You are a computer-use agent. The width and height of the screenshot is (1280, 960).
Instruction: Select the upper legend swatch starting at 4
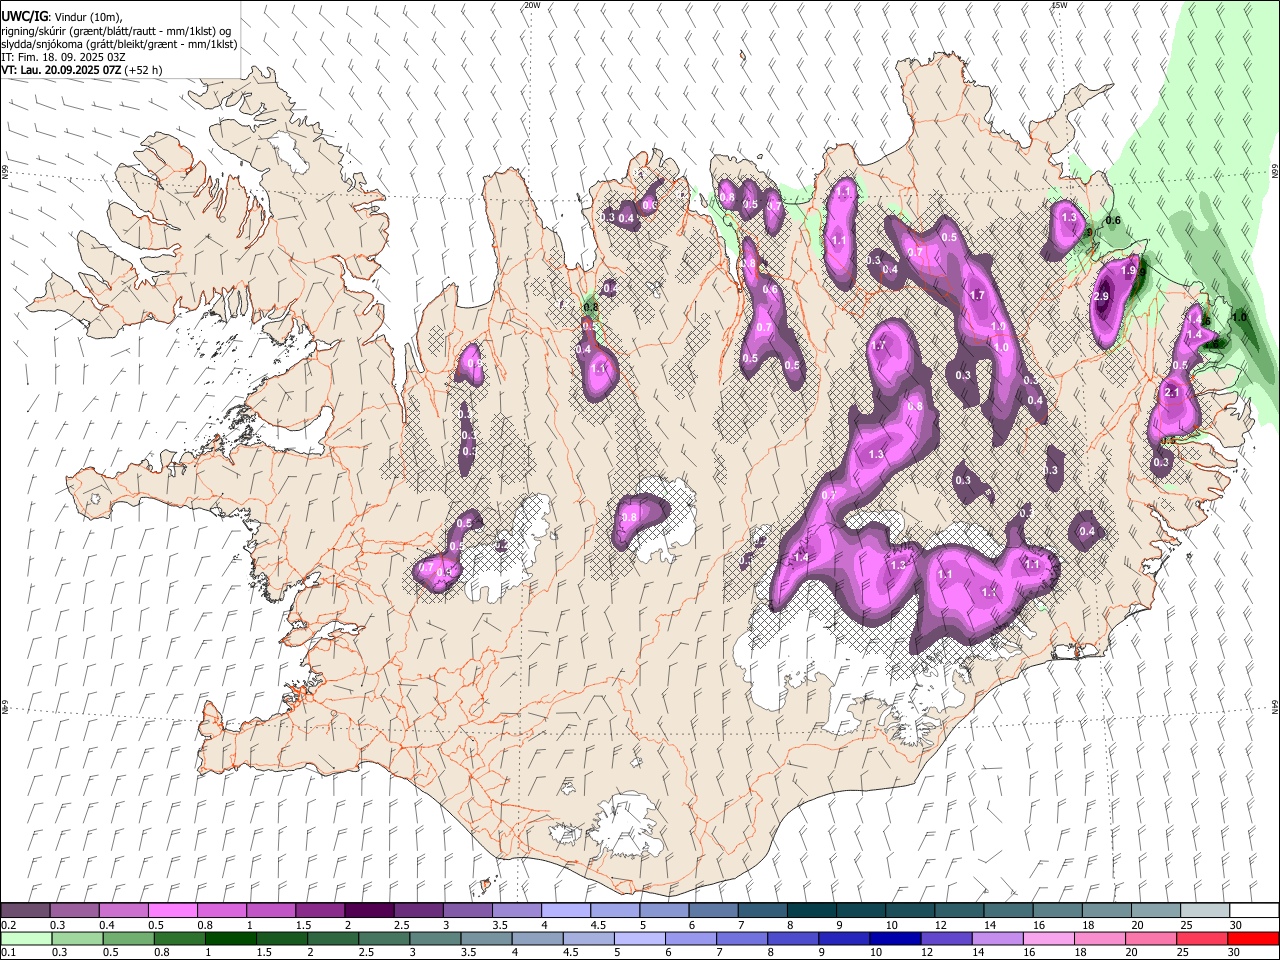564,910
